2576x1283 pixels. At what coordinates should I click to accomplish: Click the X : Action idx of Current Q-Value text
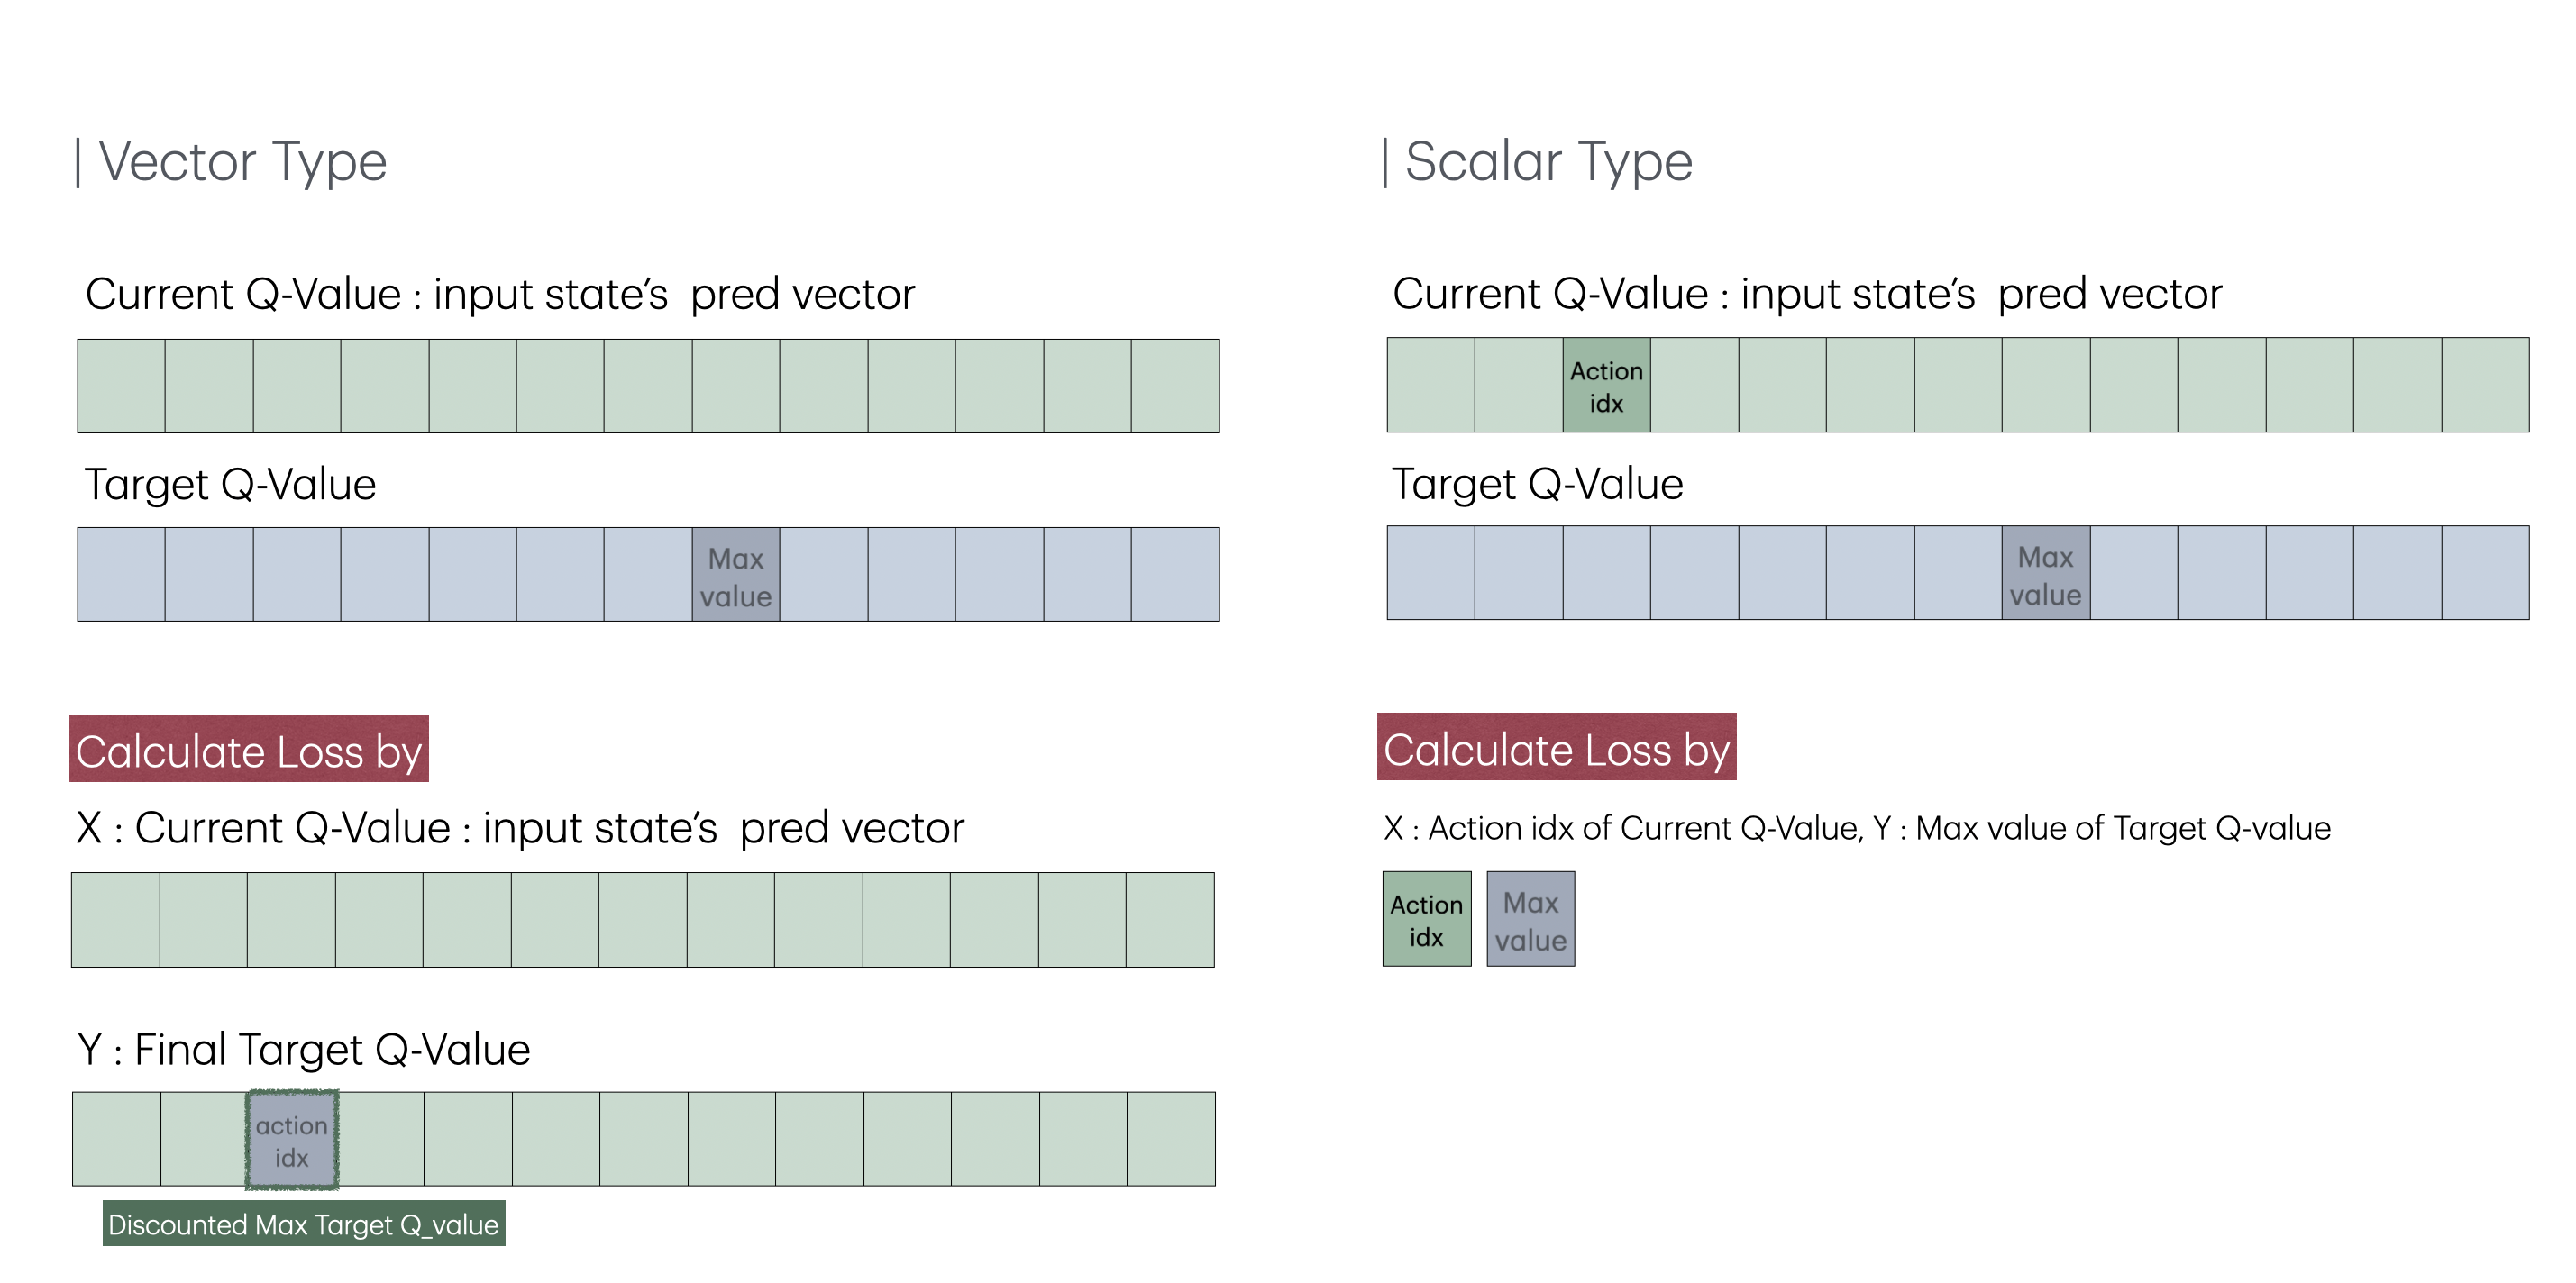point(1621,829)
